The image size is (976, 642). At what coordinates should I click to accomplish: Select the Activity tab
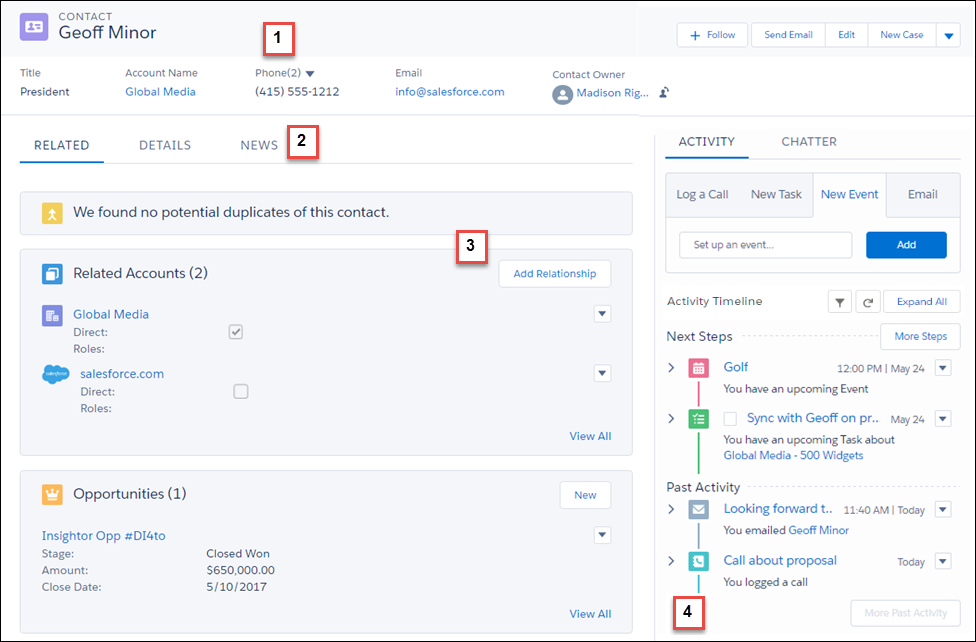click(x=706, y=142)
